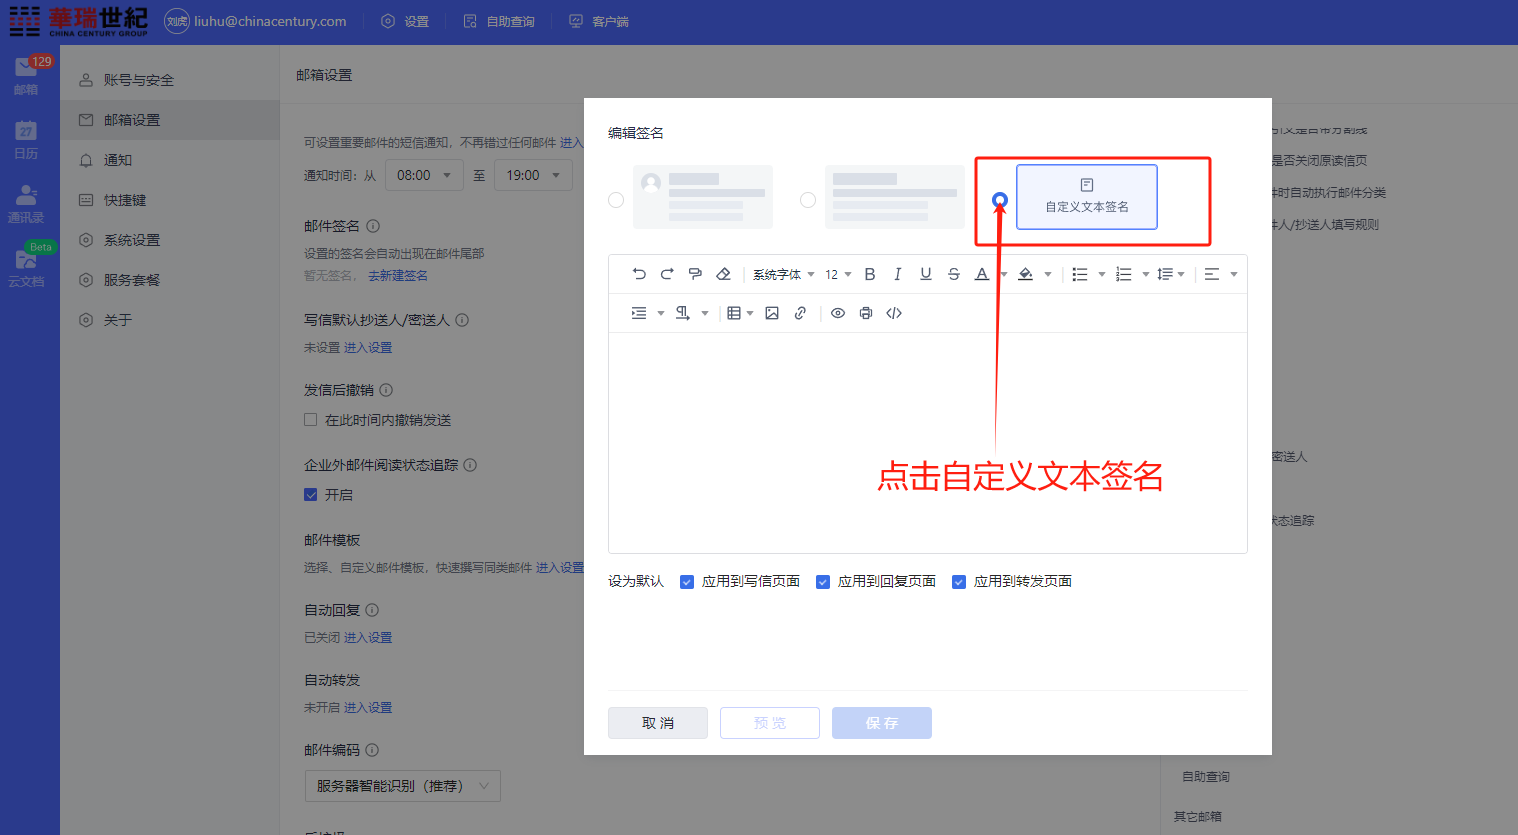1518x835 pixels.
Task: Apply numbered list formatting
Action: (1124, 274)
